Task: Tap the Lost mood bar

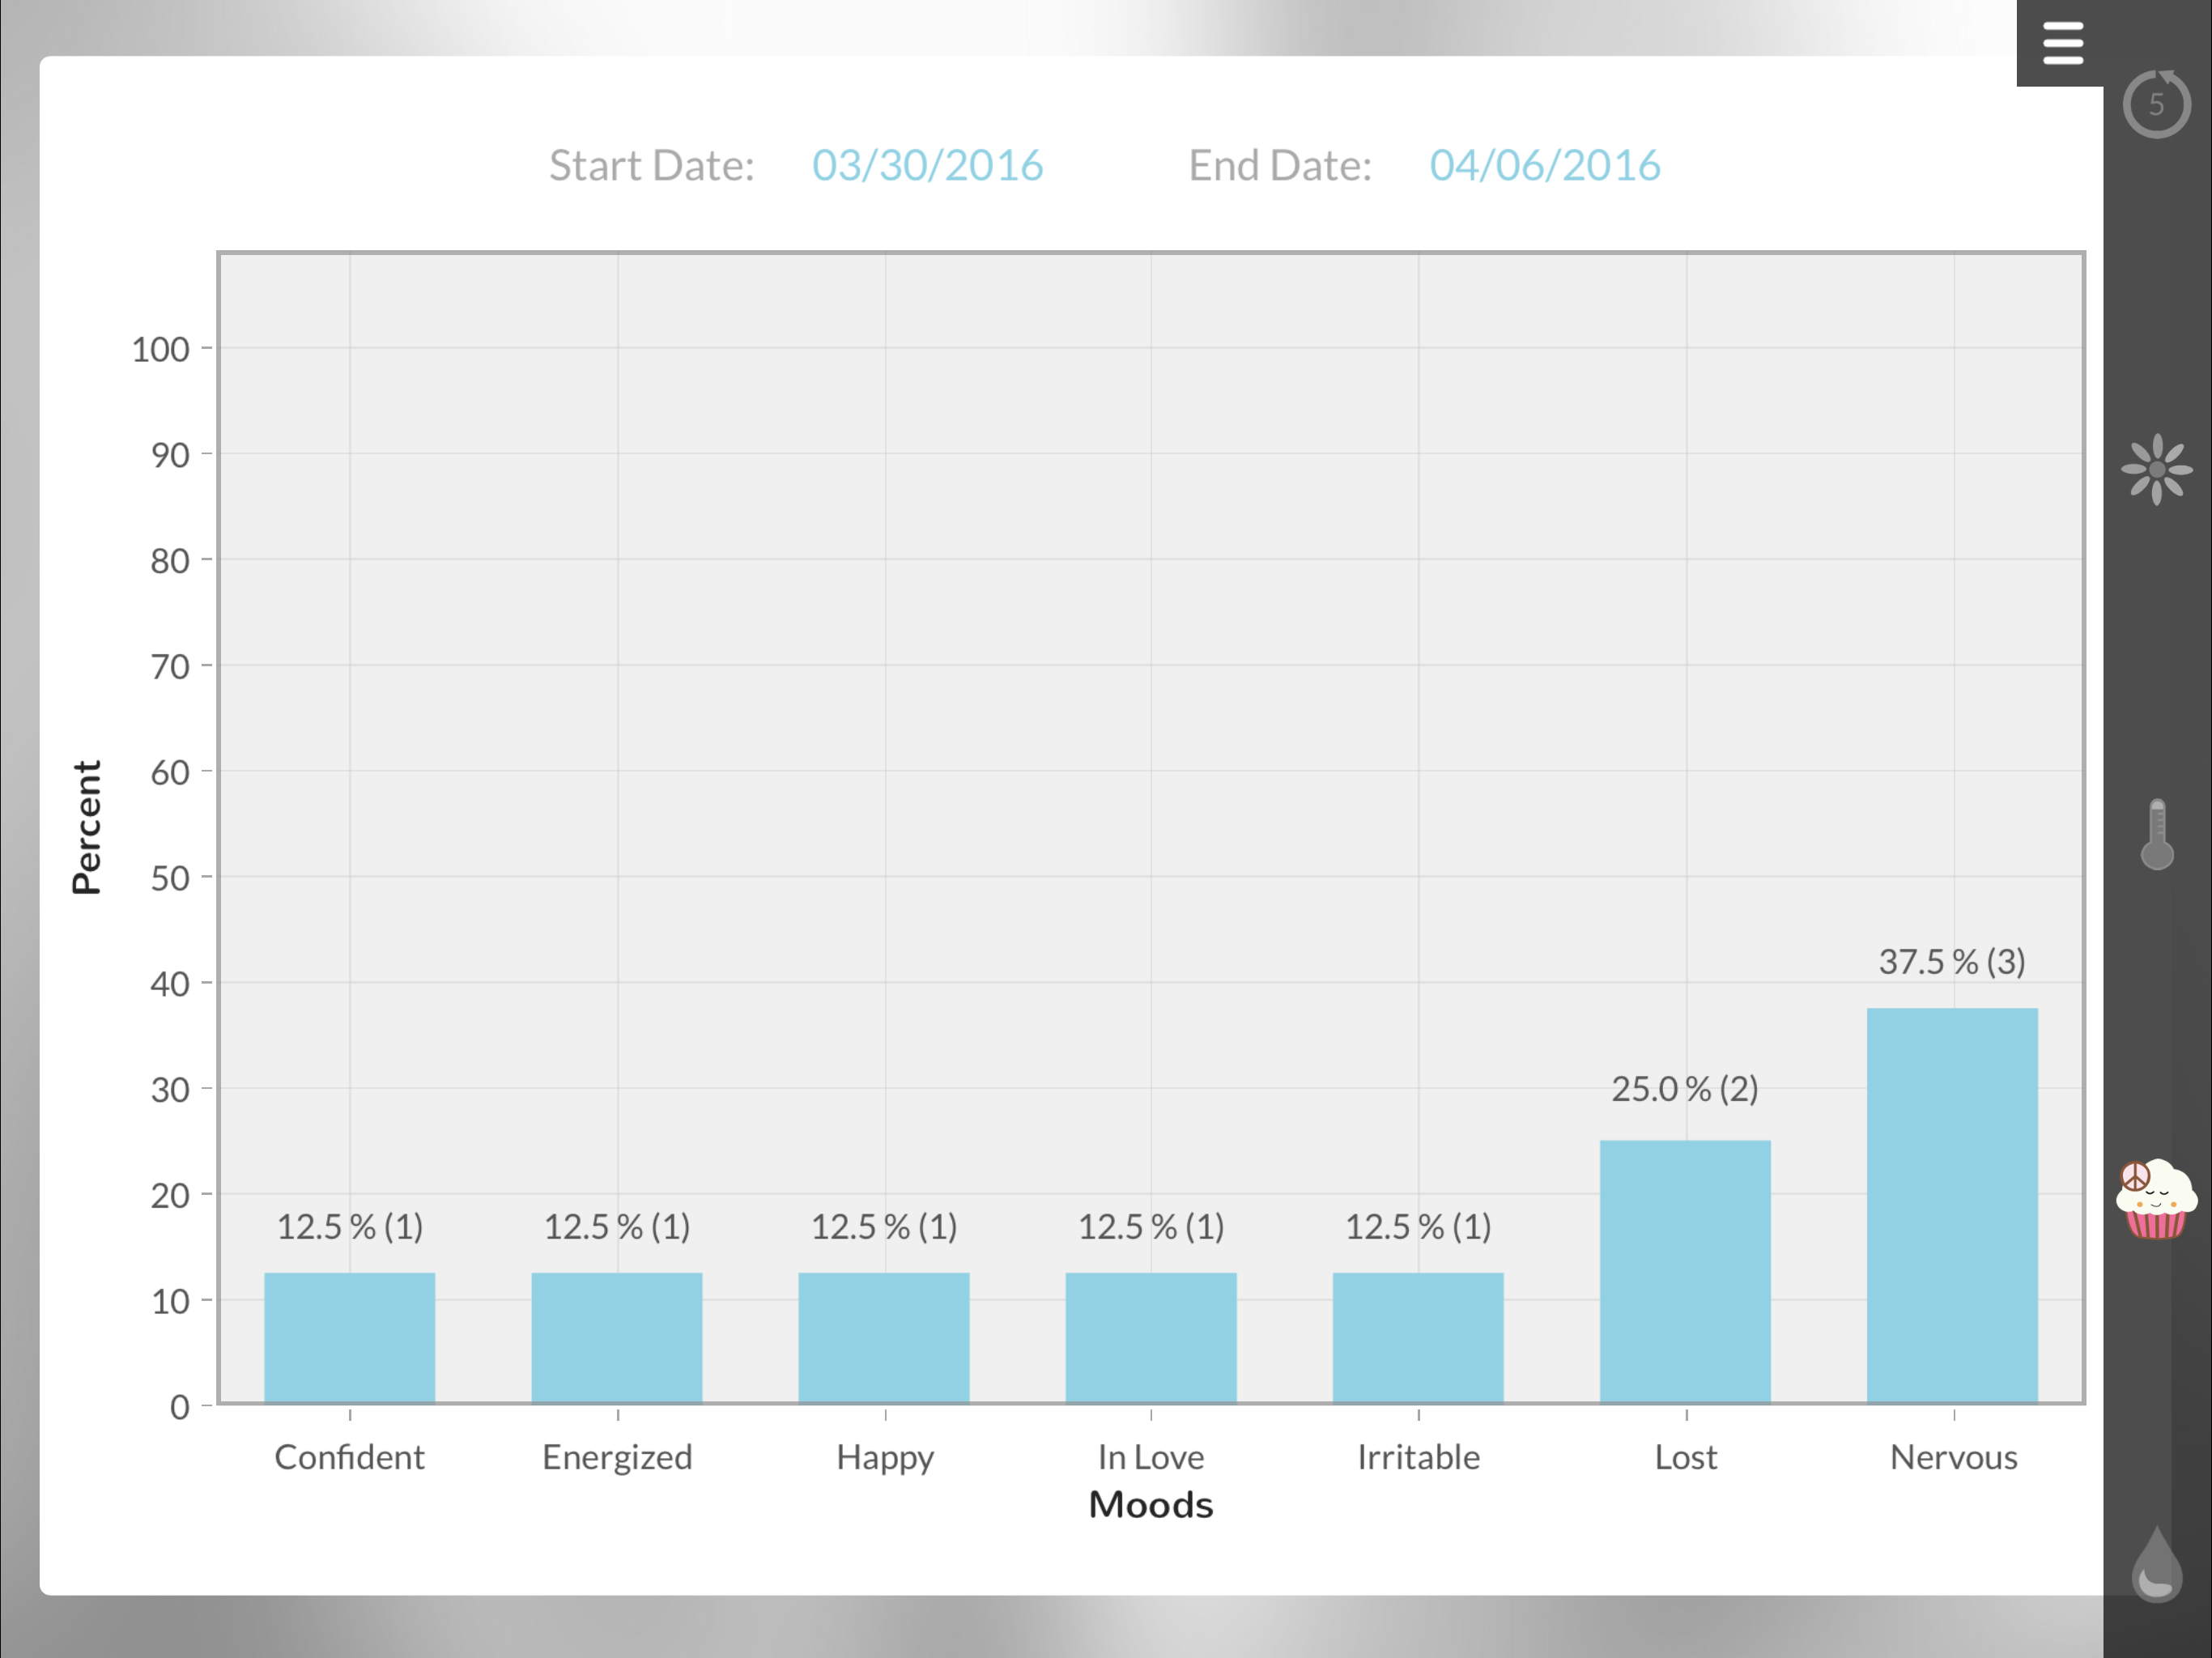Action: [1685, 1271]
